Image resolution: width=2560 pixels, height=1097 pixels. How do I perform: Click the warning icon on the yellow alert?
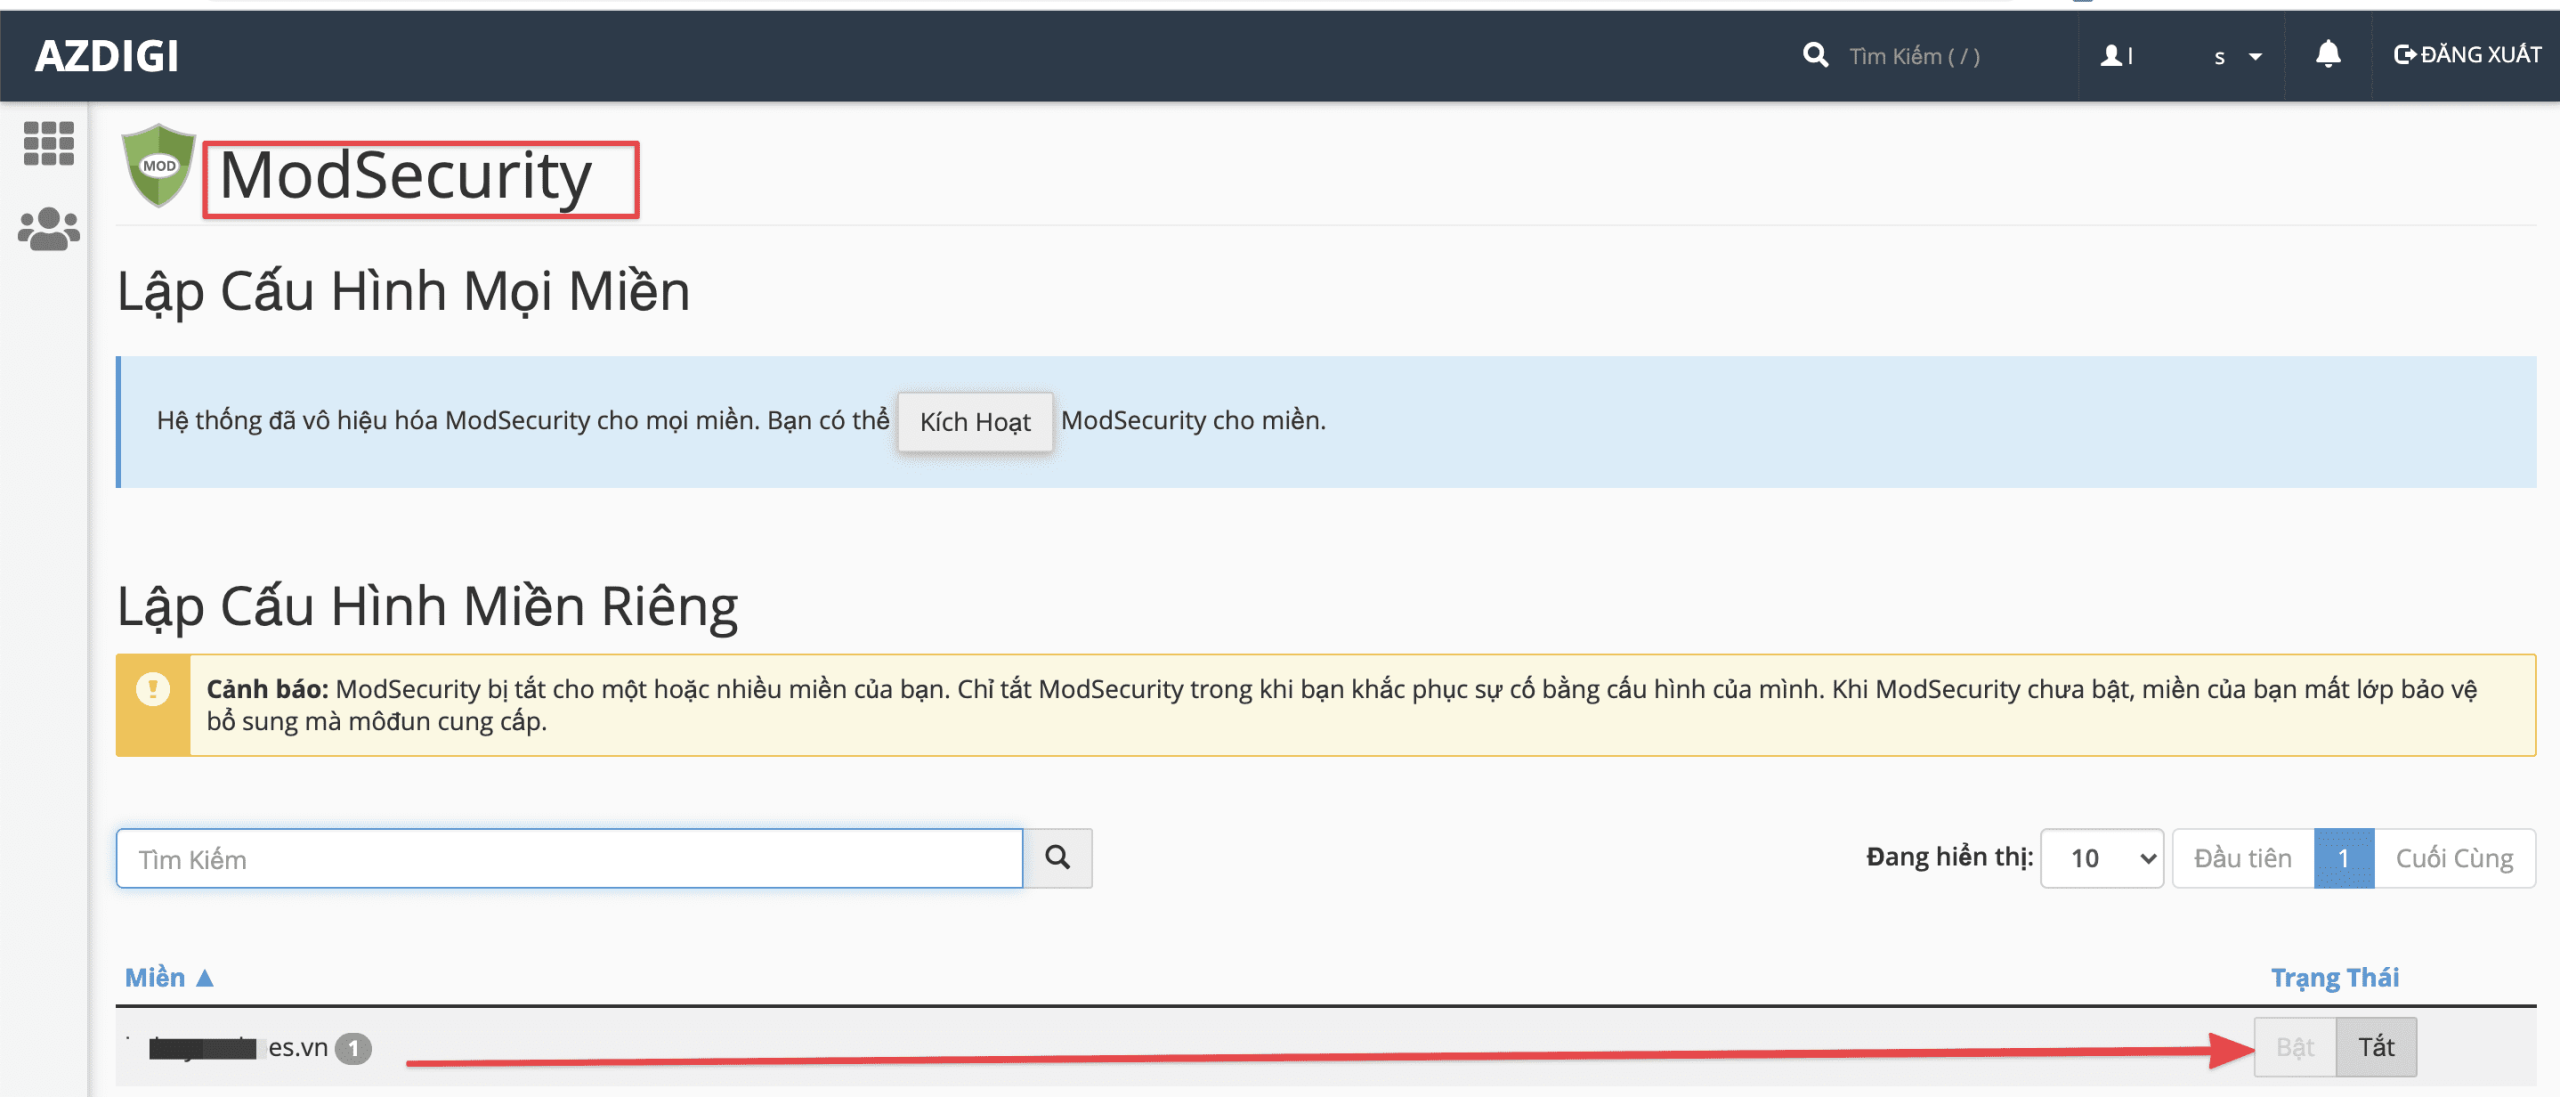(x=154, y=689)
